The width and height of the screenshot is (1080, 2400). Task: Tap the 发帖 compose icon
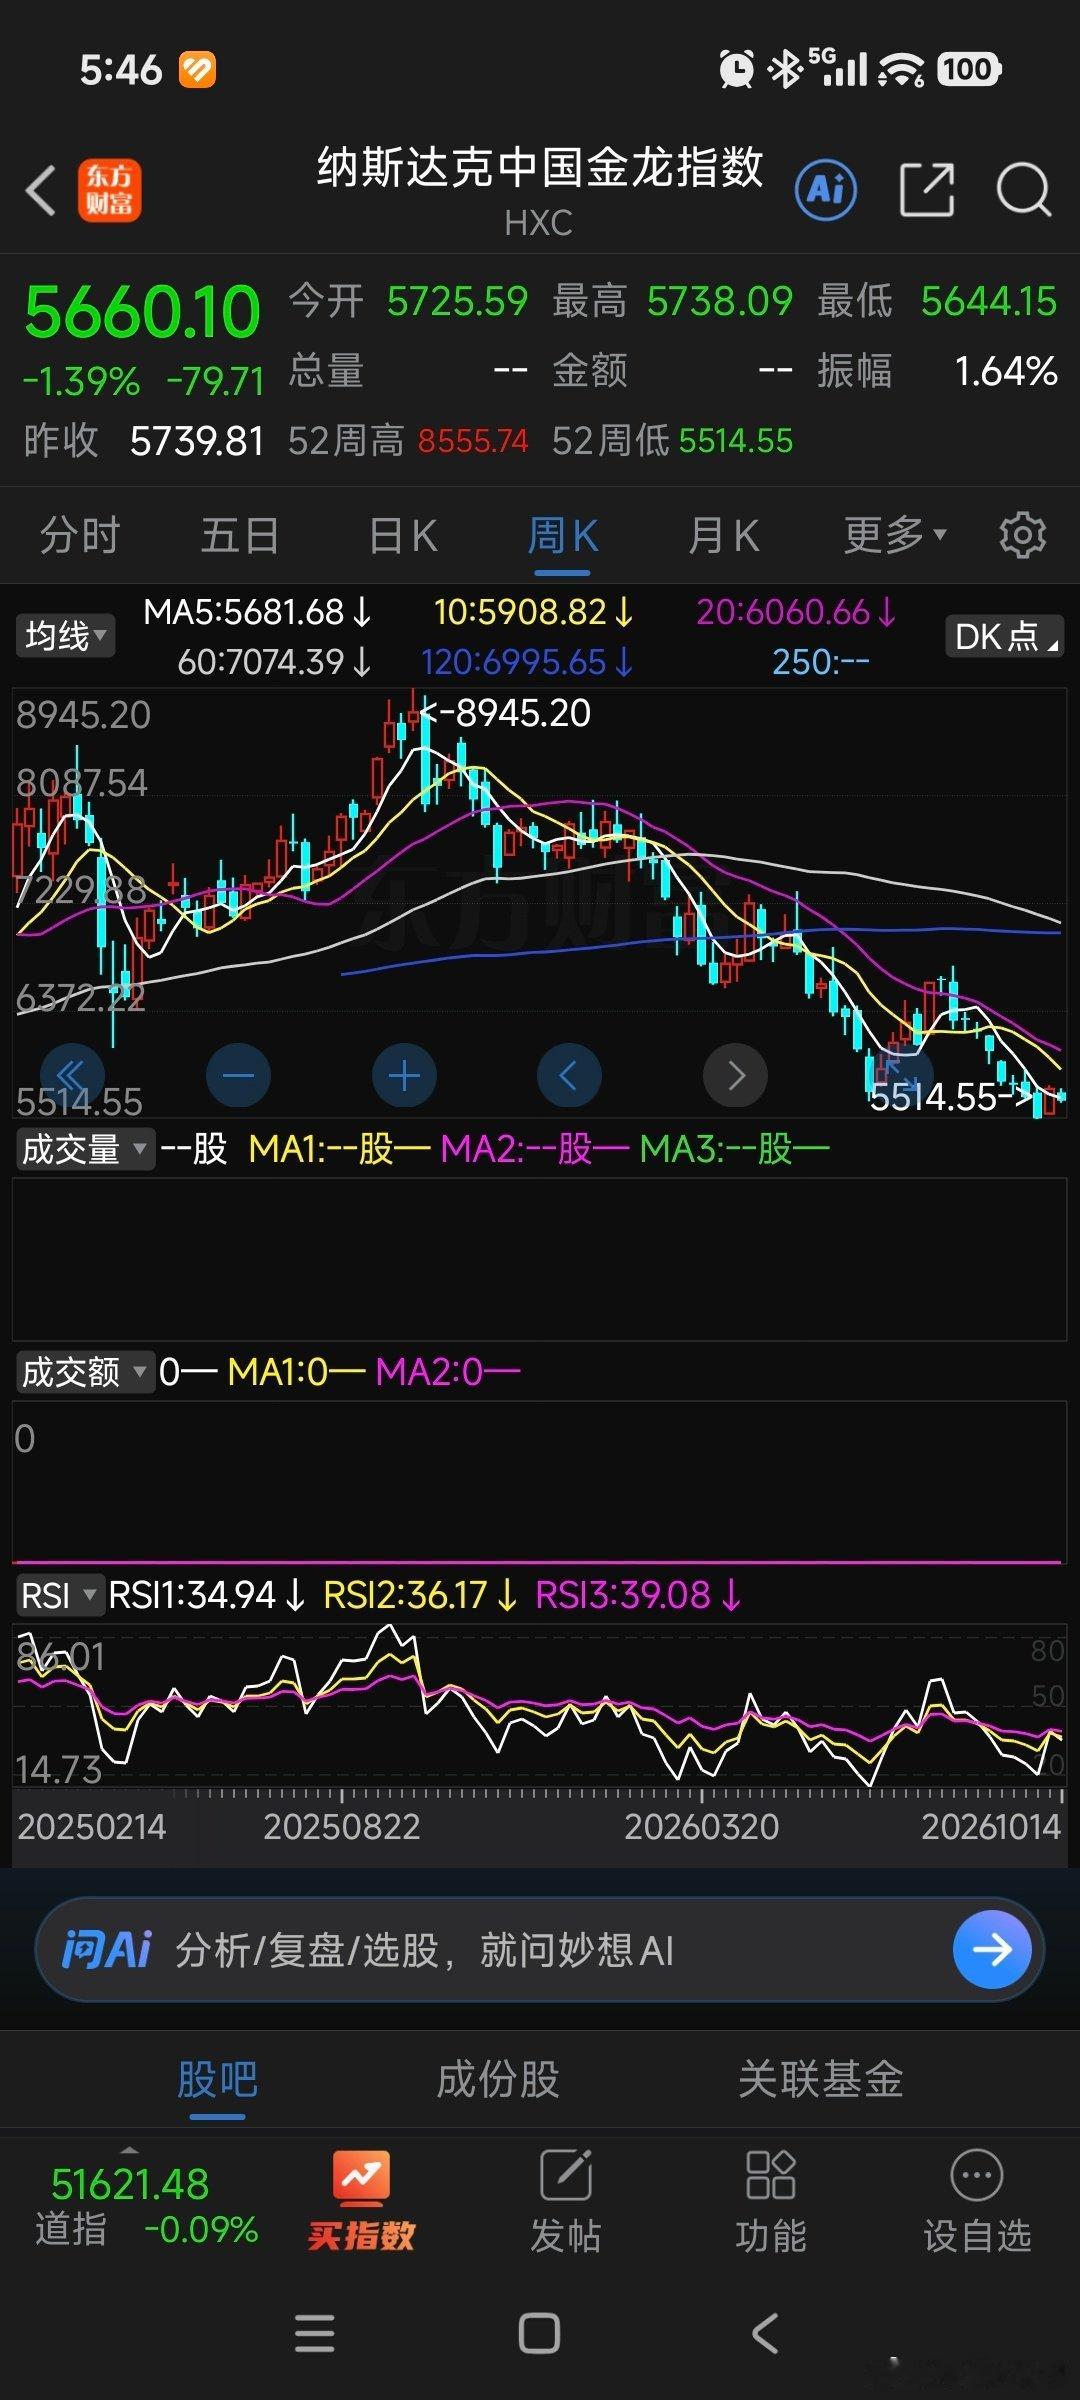coord(566,2175)
